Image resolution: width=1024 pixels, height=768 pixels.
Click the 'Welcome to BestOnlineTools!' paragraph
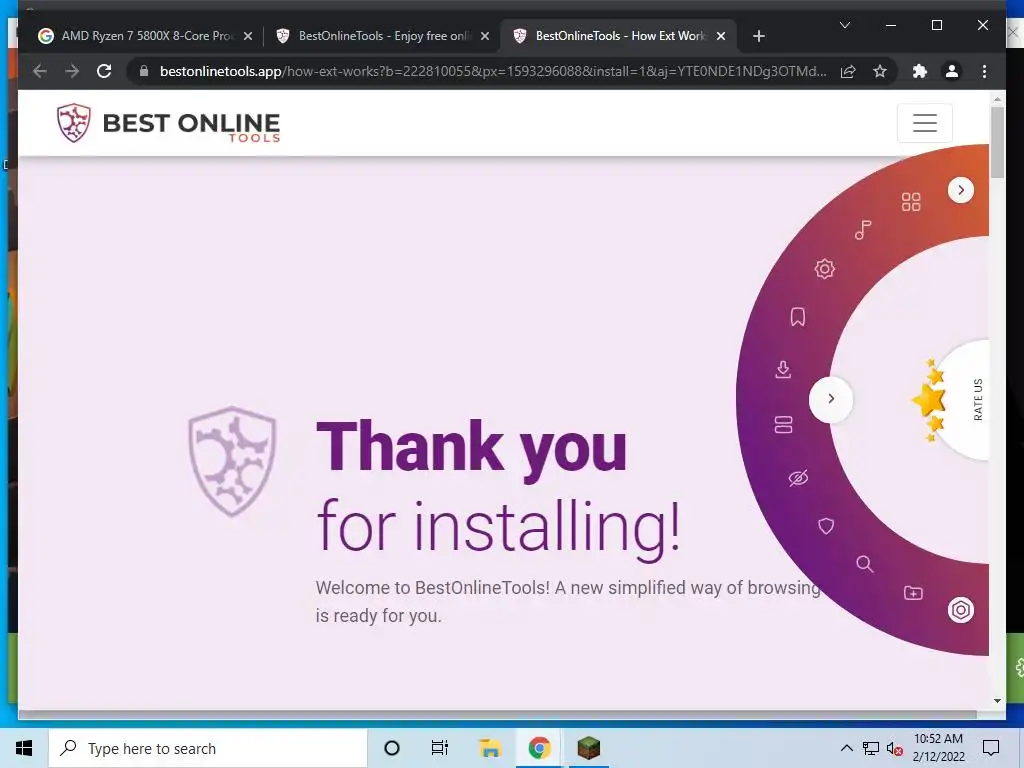point(568,601)
